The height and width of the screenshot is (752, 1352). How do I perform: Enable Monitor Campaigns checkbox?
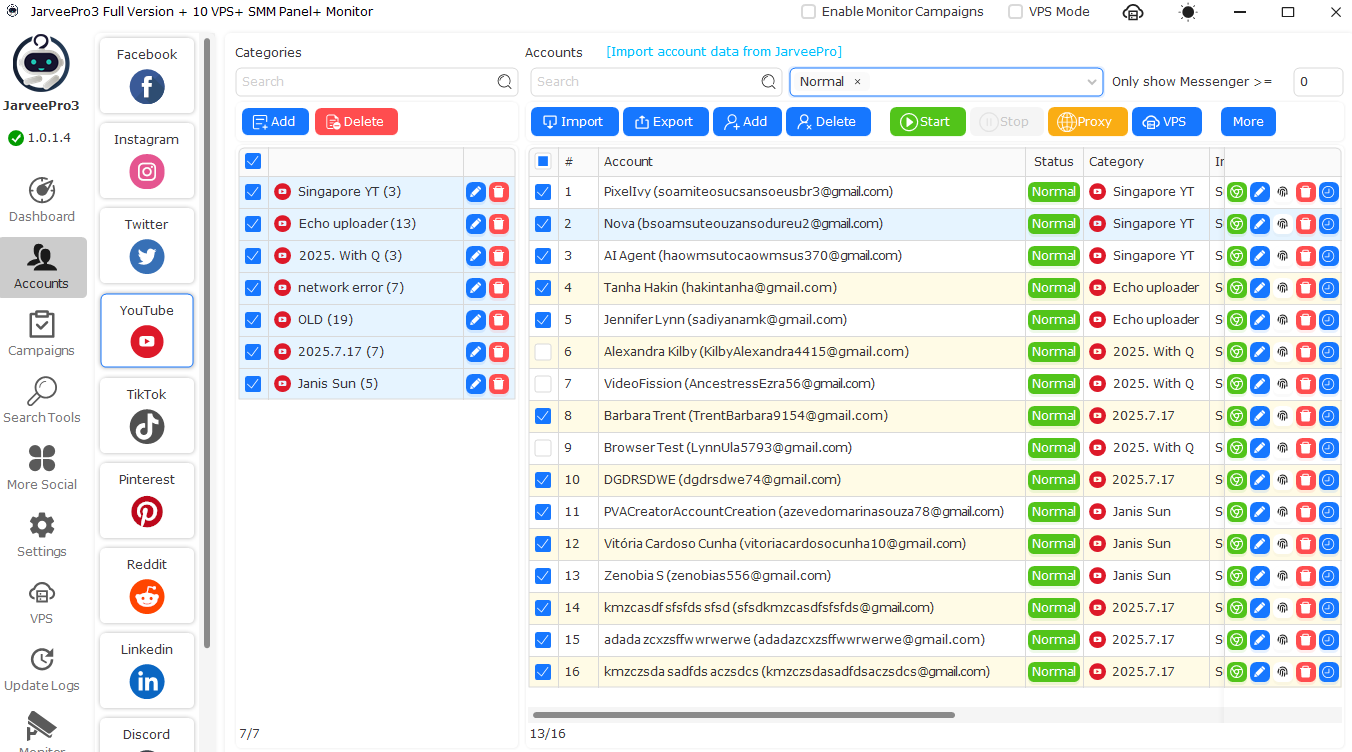click(808, 12)
